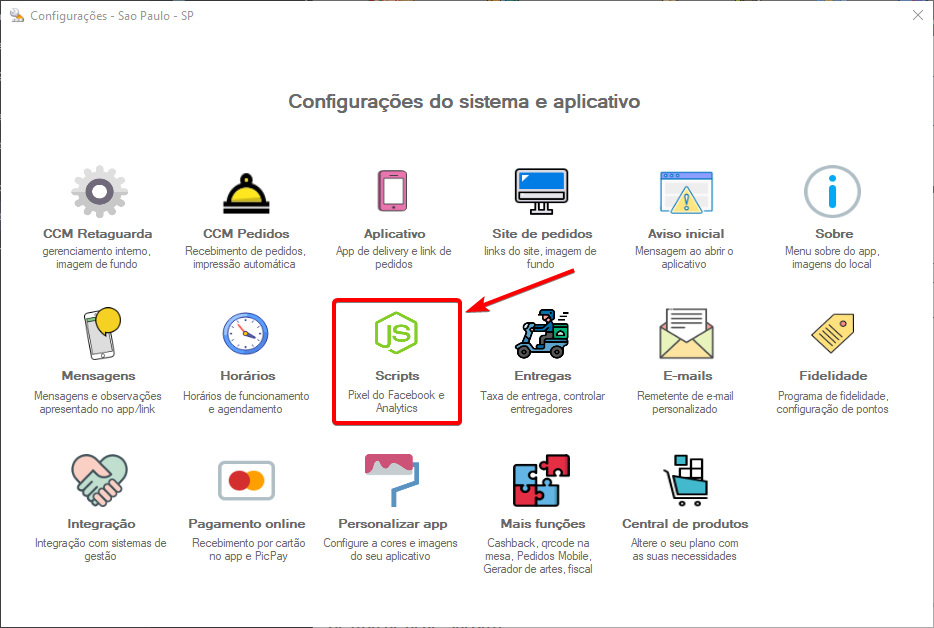Click 'Recebimento por cartão no app e PicPay' text
This screenshot has height=628, width=934.
pos(248,549)
